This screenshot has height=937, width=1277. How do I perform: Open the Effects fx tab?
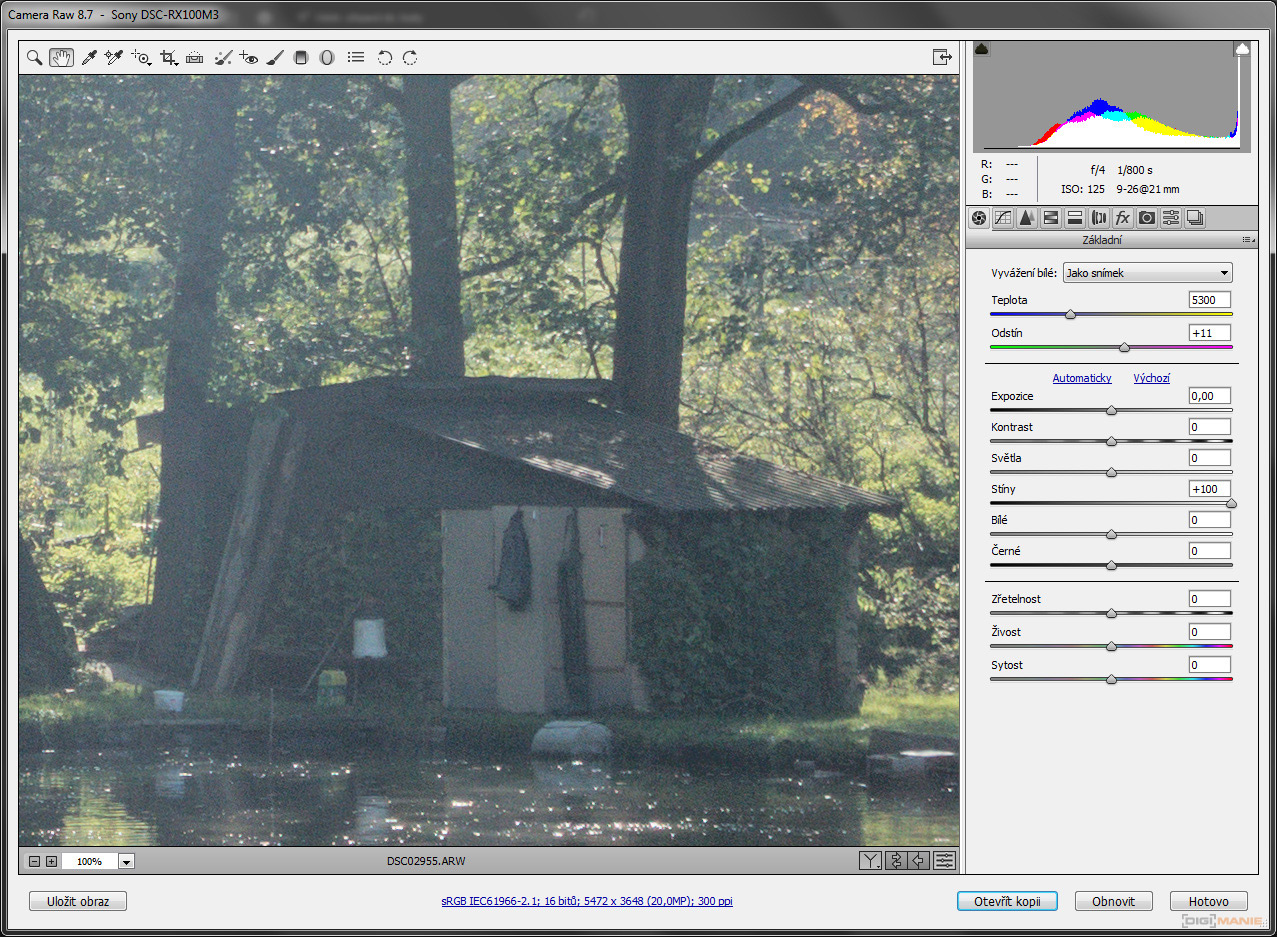click(1123, 218)
